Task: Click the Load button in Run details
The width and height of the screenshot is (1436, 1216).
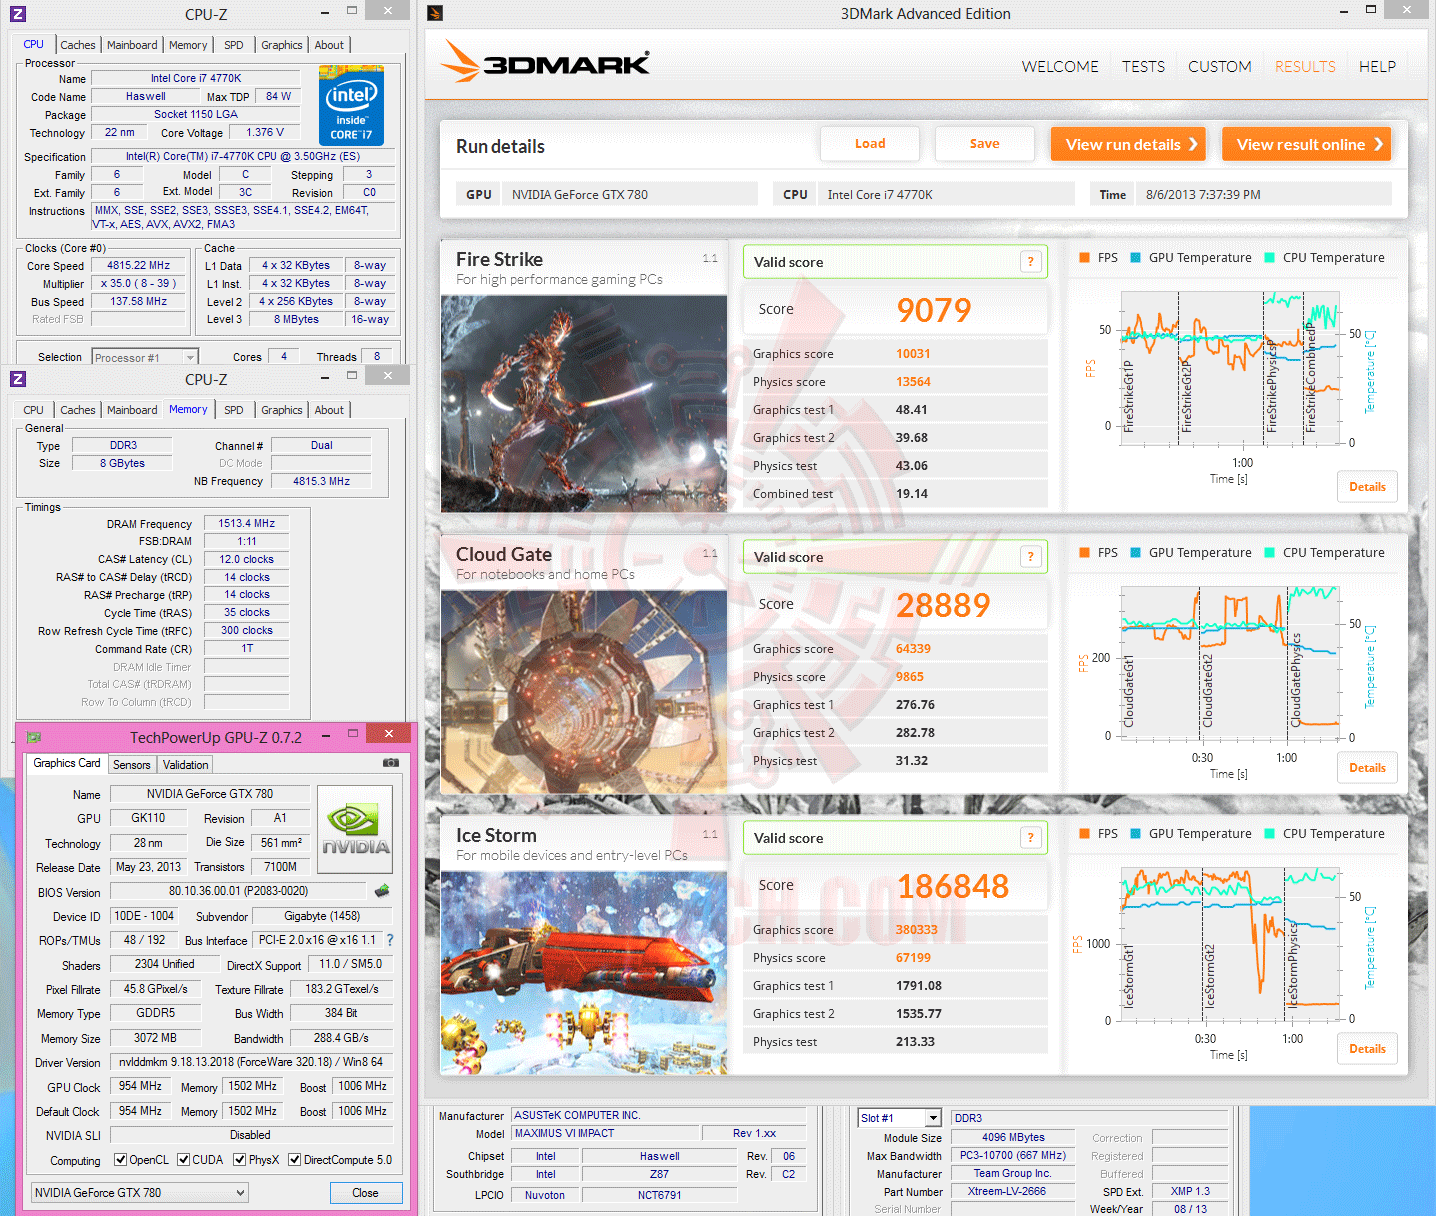Action: pos(870,144)
